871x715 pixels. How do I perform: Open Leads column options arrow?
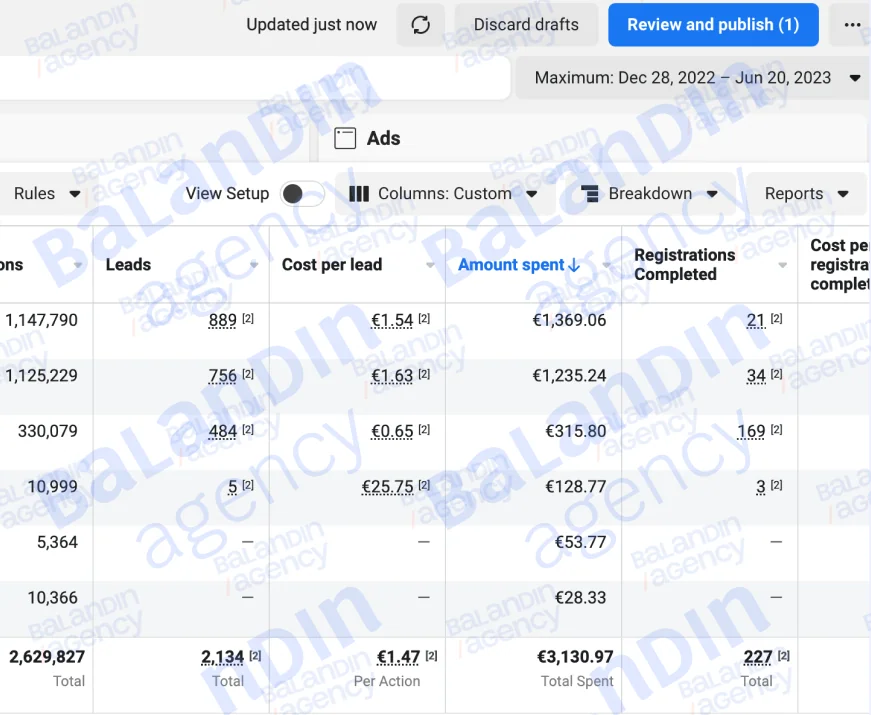click(254, 265)
